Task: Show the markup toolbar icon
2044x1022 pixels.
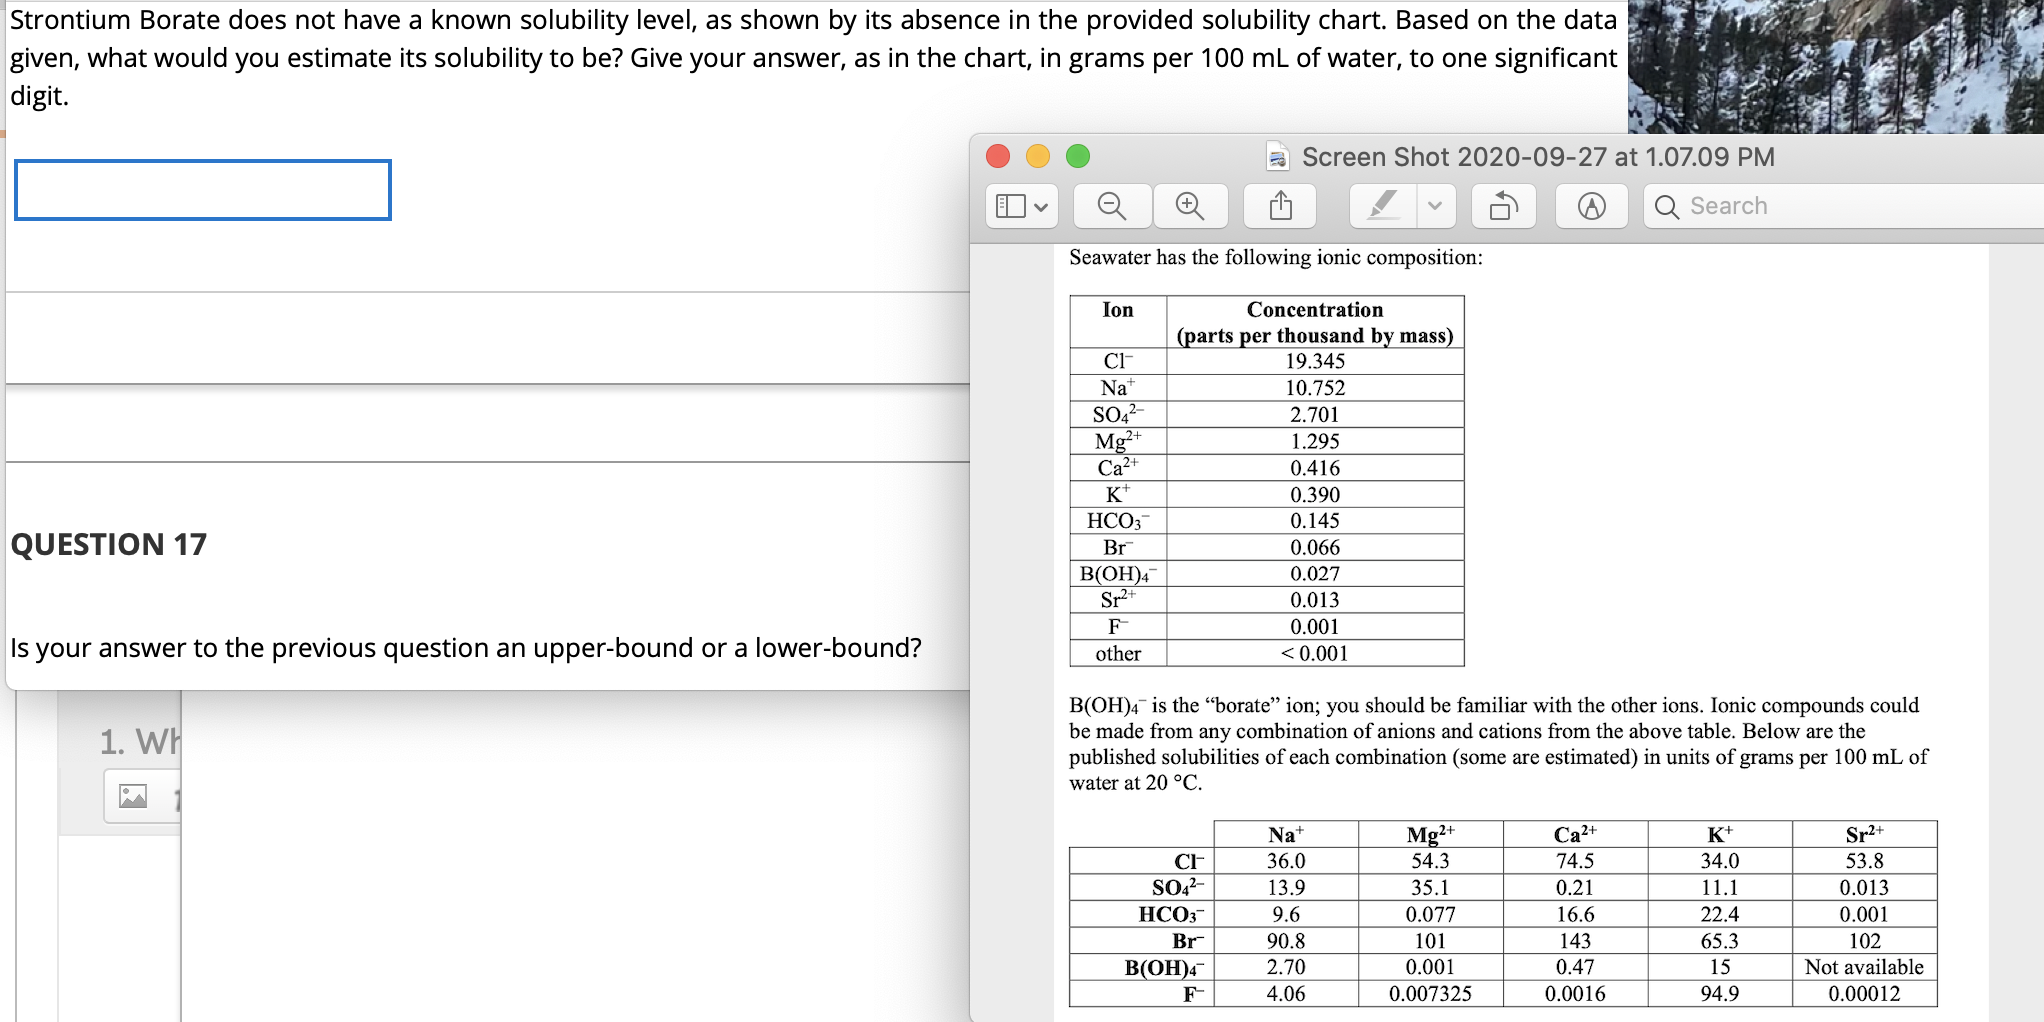Action: [1592, 206]
